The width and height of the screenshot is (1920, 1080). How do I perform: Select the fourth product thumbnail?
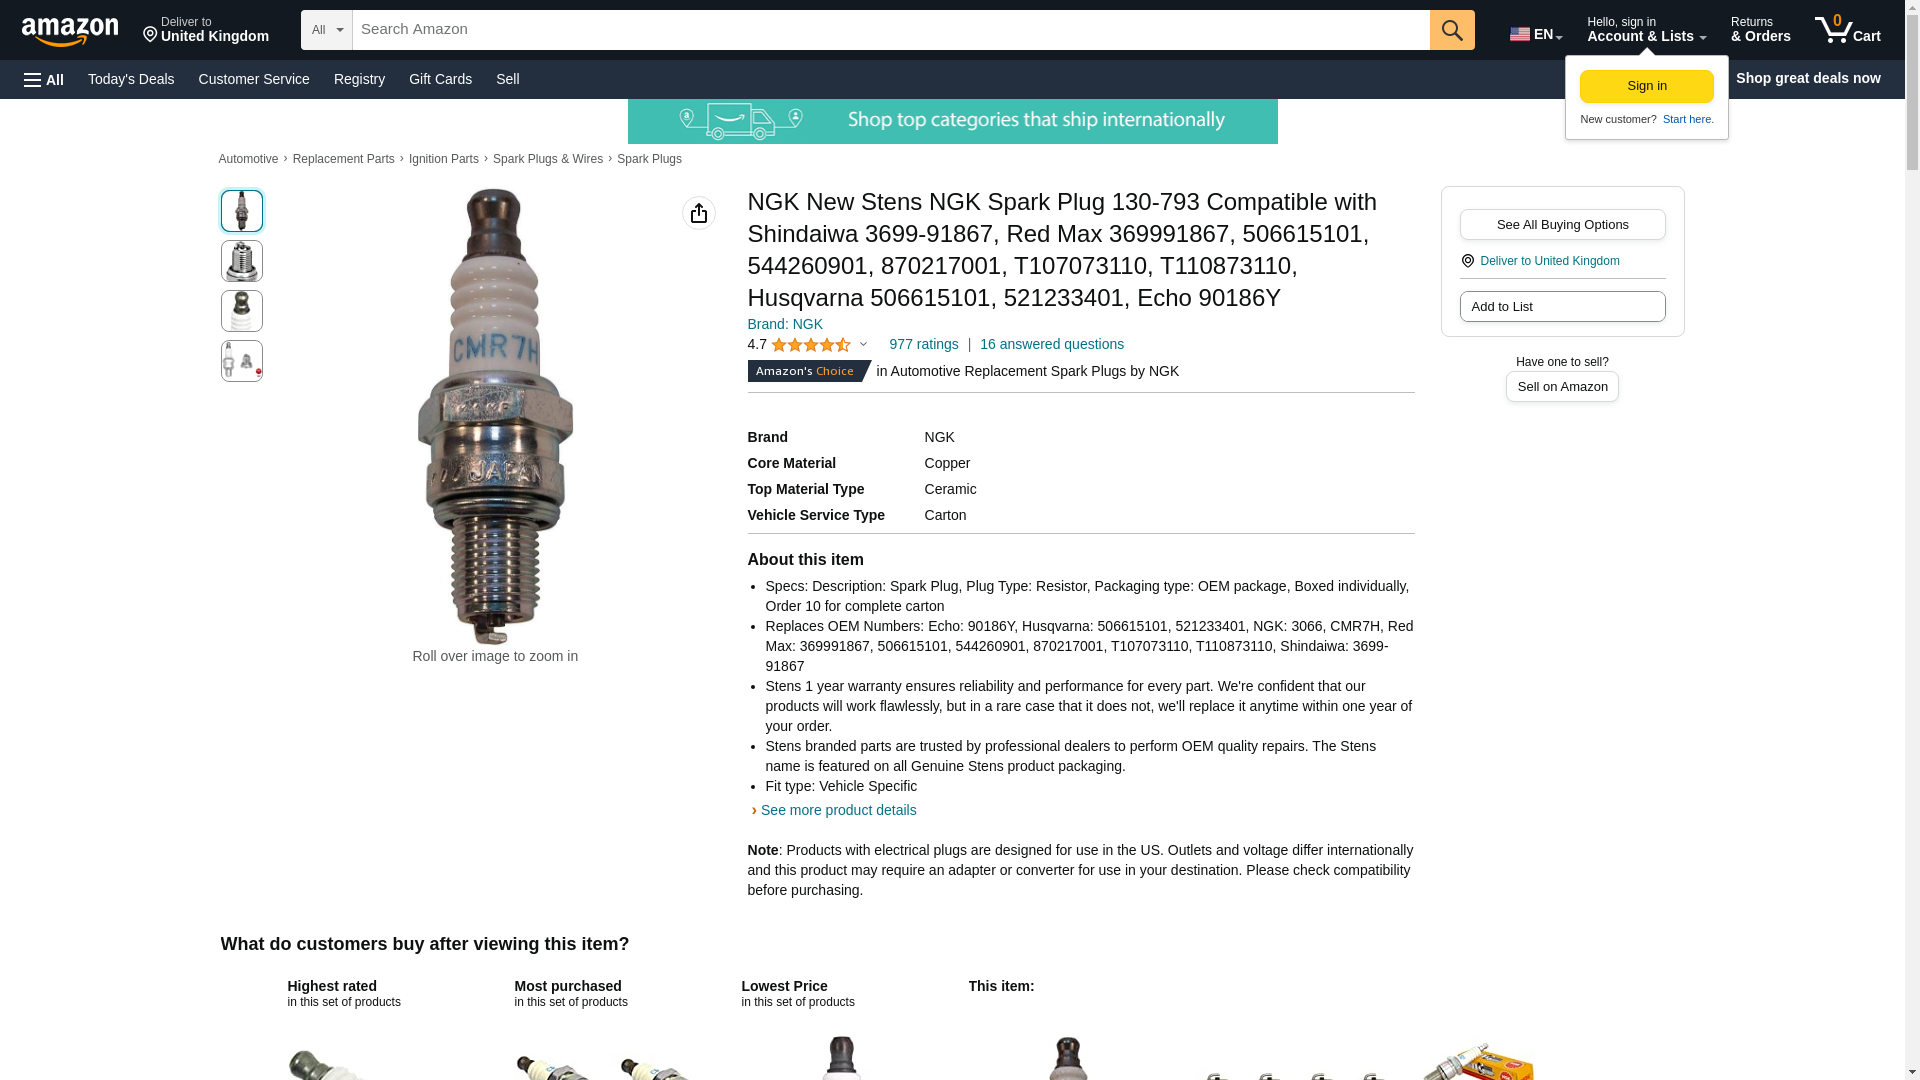pos(242,361)
